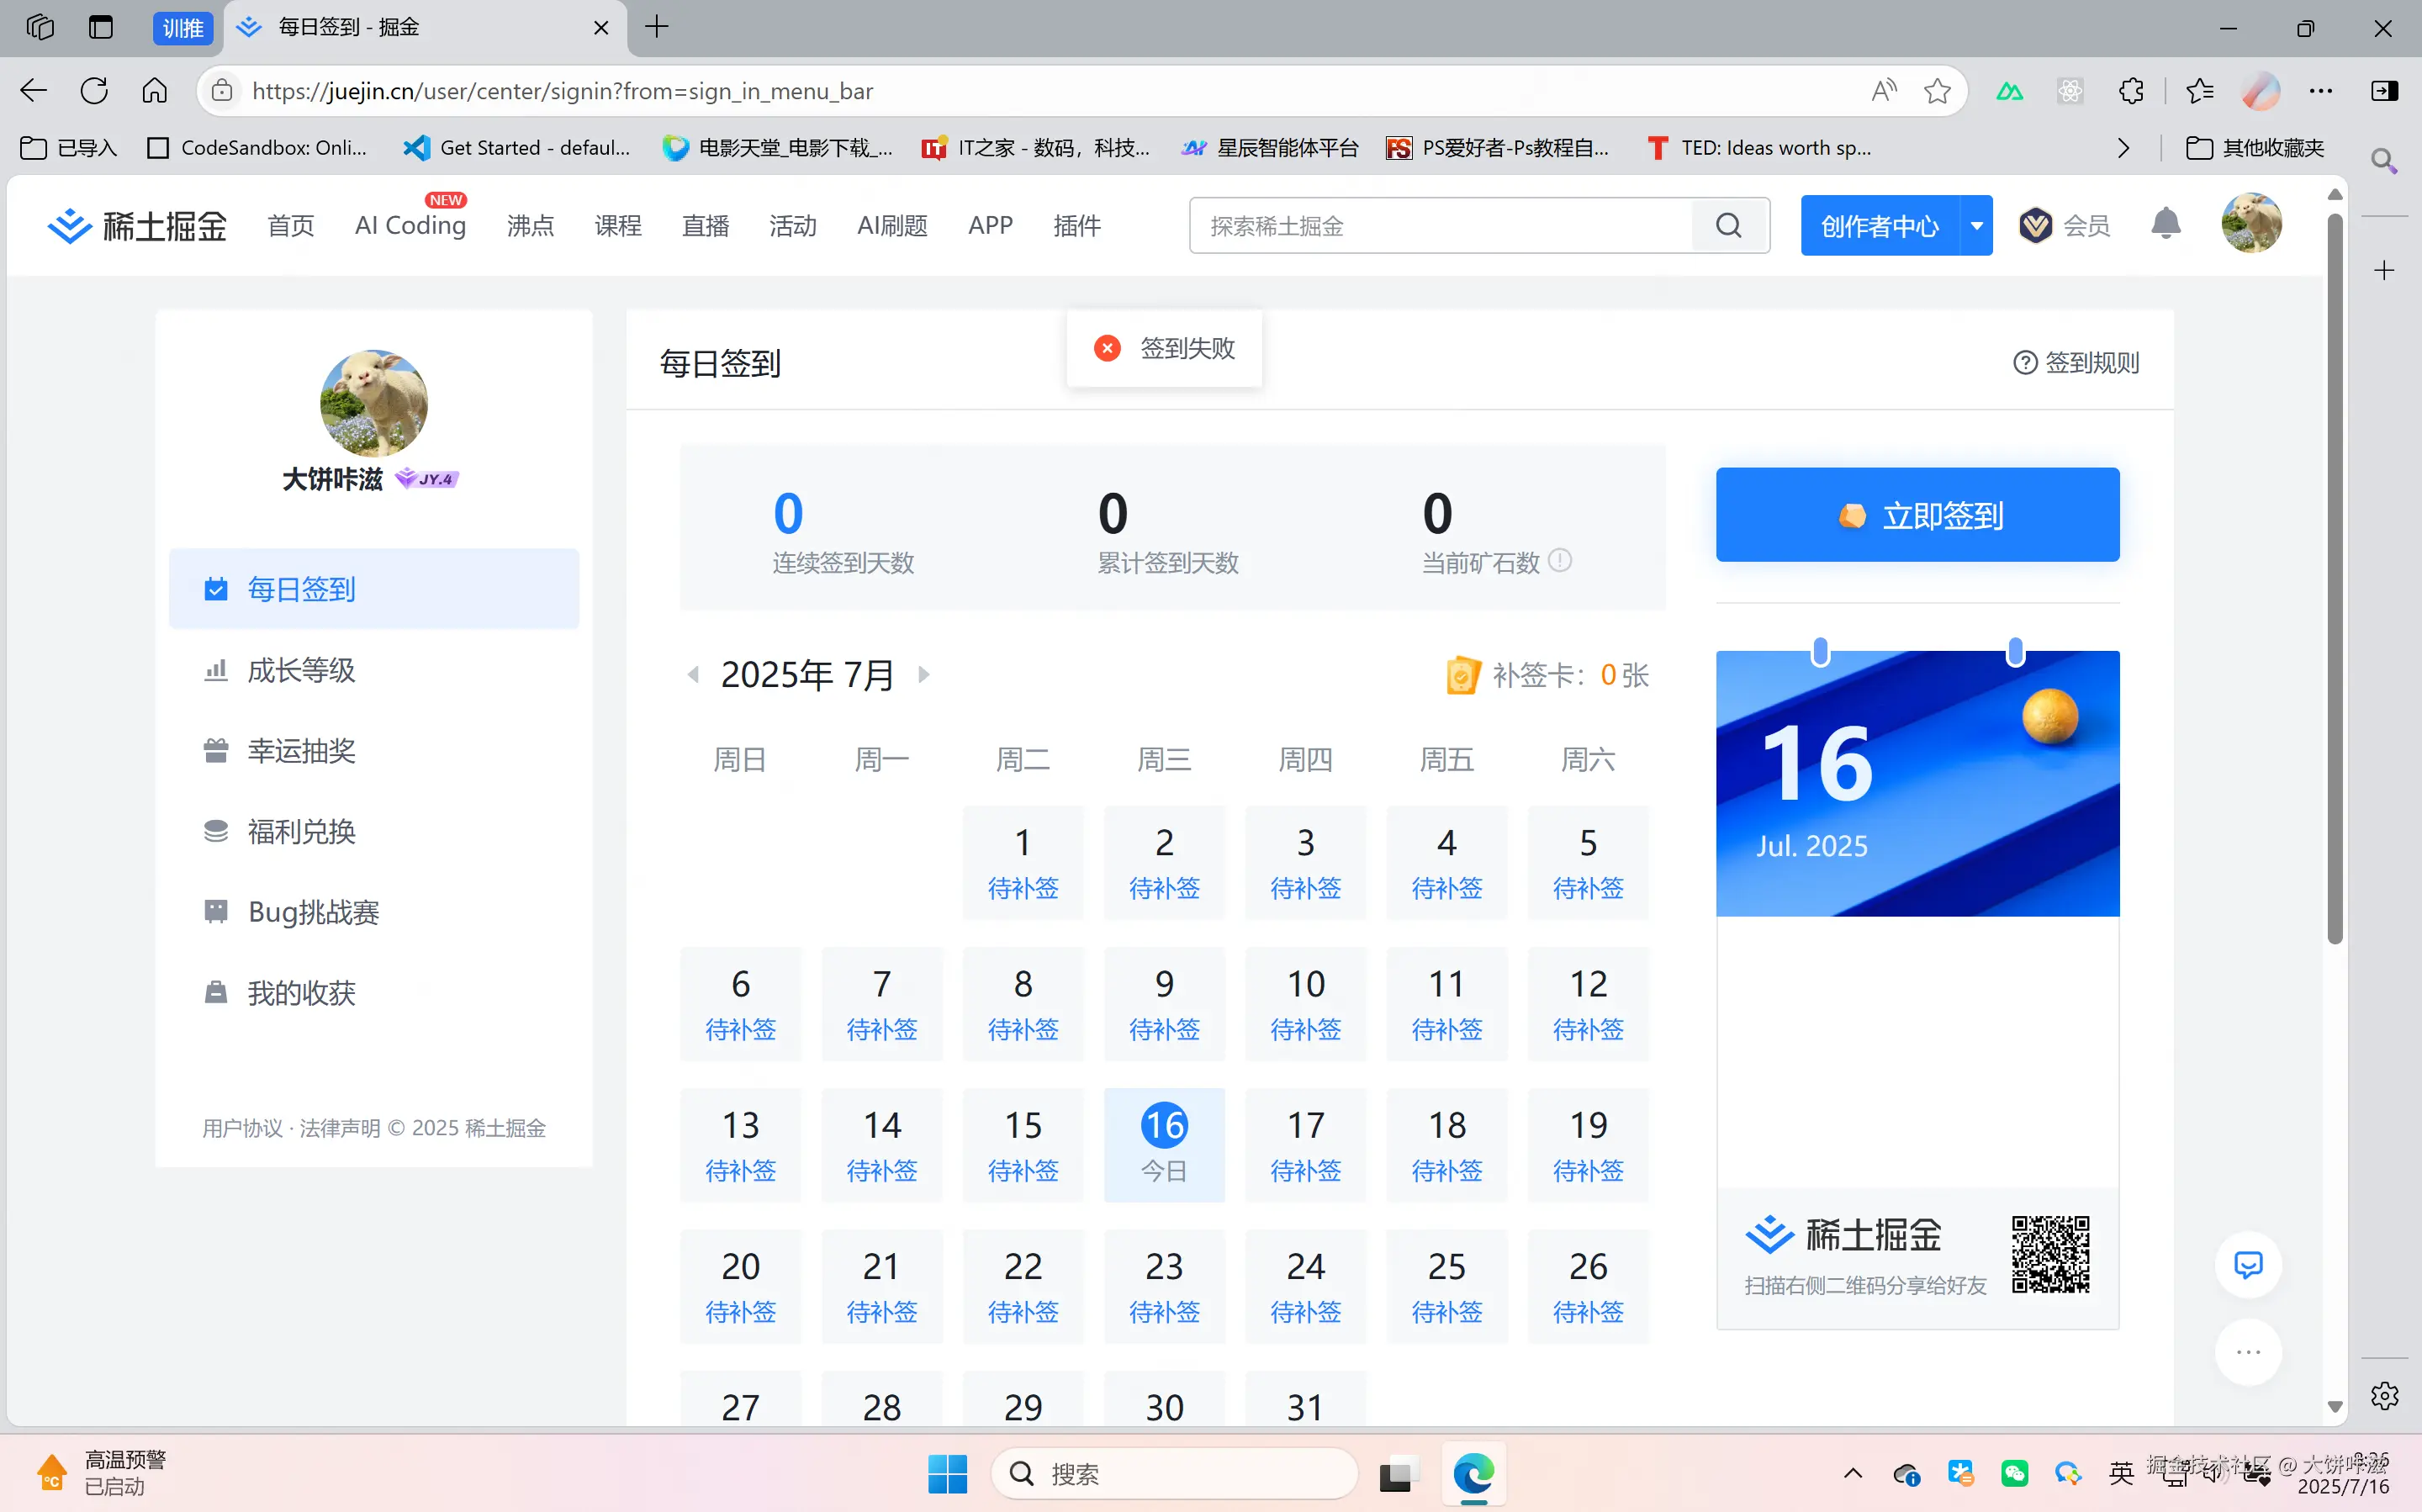Screen dimensions: 2422x1512
Task: Click the round more-options icon
Action: click(2248, 1352)
